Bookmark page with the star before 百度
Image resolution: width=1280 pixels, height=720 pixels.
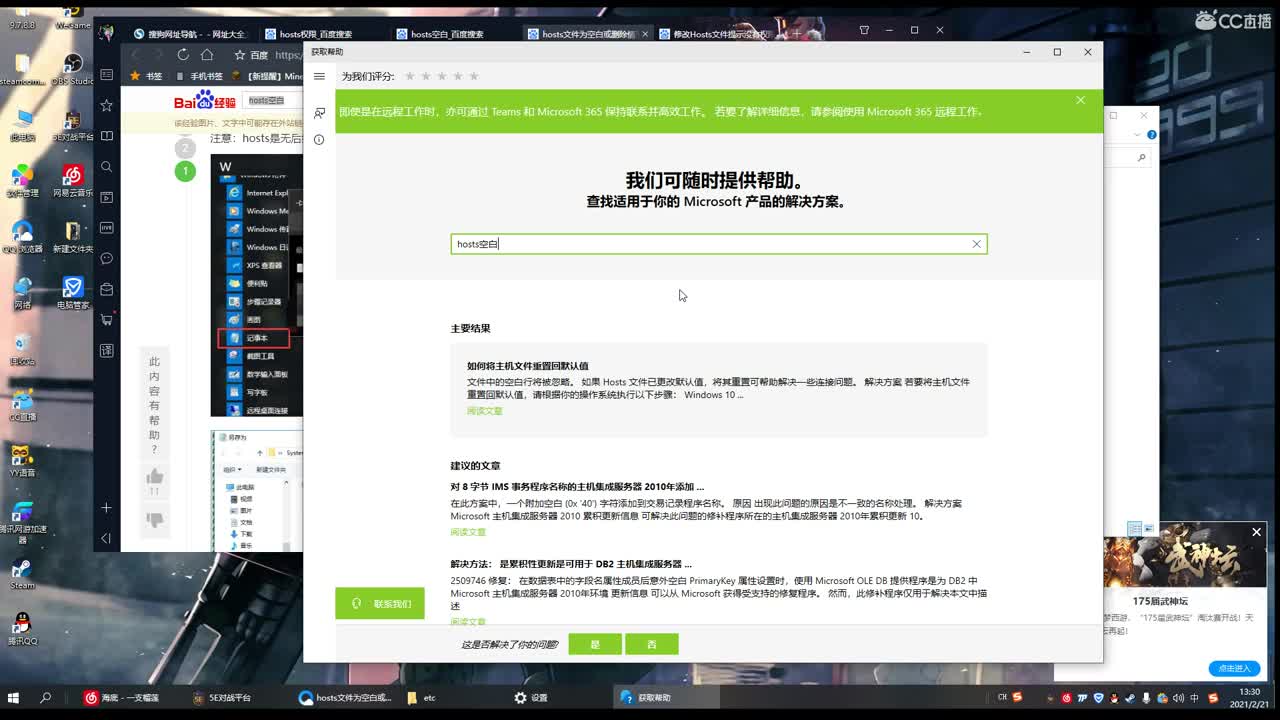[240, 55]
